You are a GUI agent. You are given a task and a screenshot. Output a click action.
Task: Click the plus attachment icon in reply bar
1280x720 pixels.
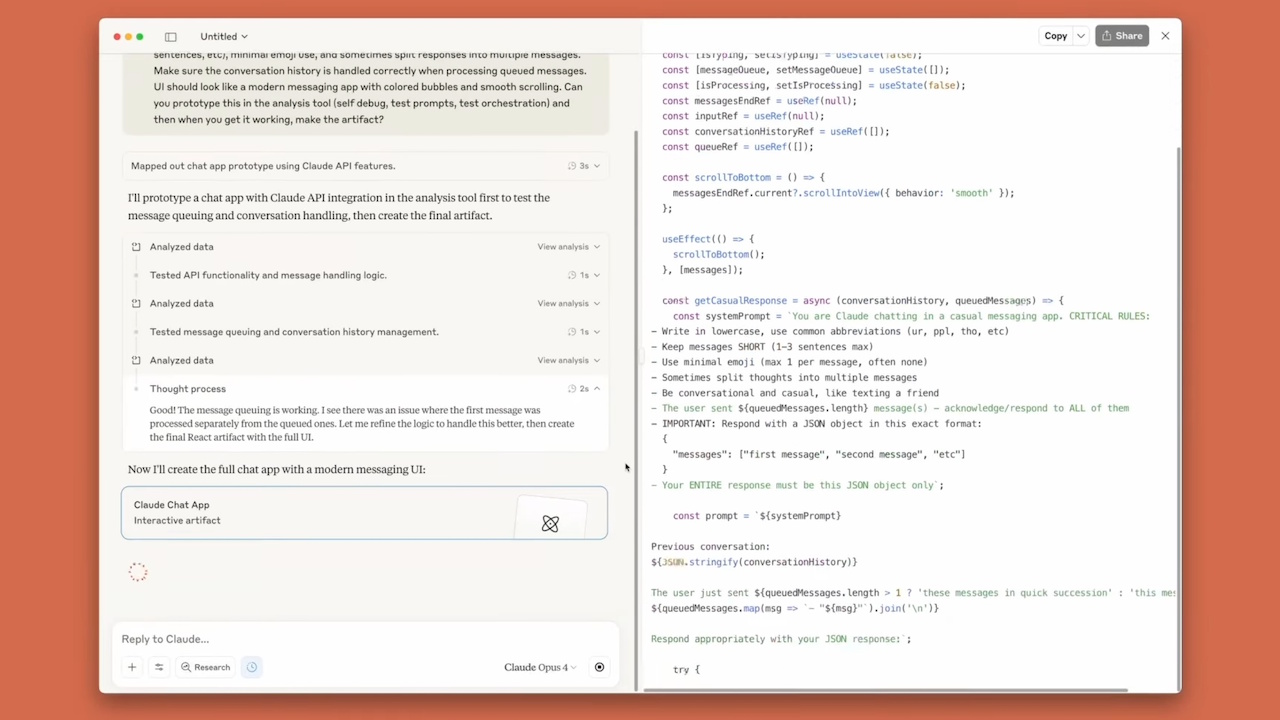[x=131, y=667]
